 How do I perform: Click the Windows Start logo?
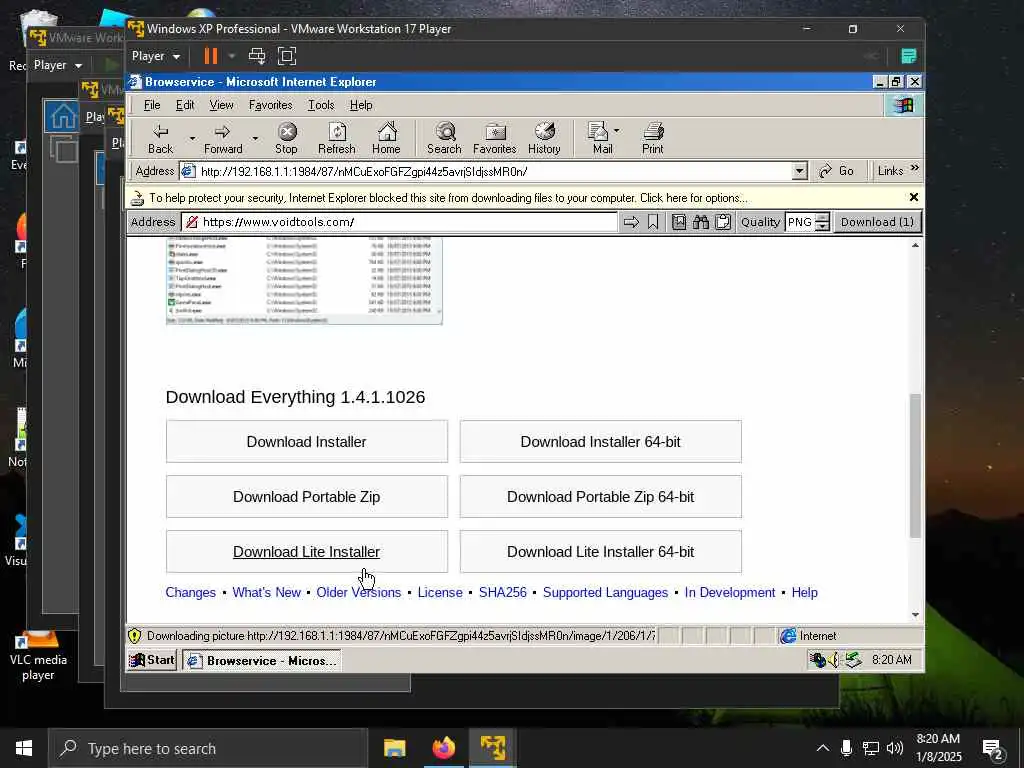tap(24, 748)
